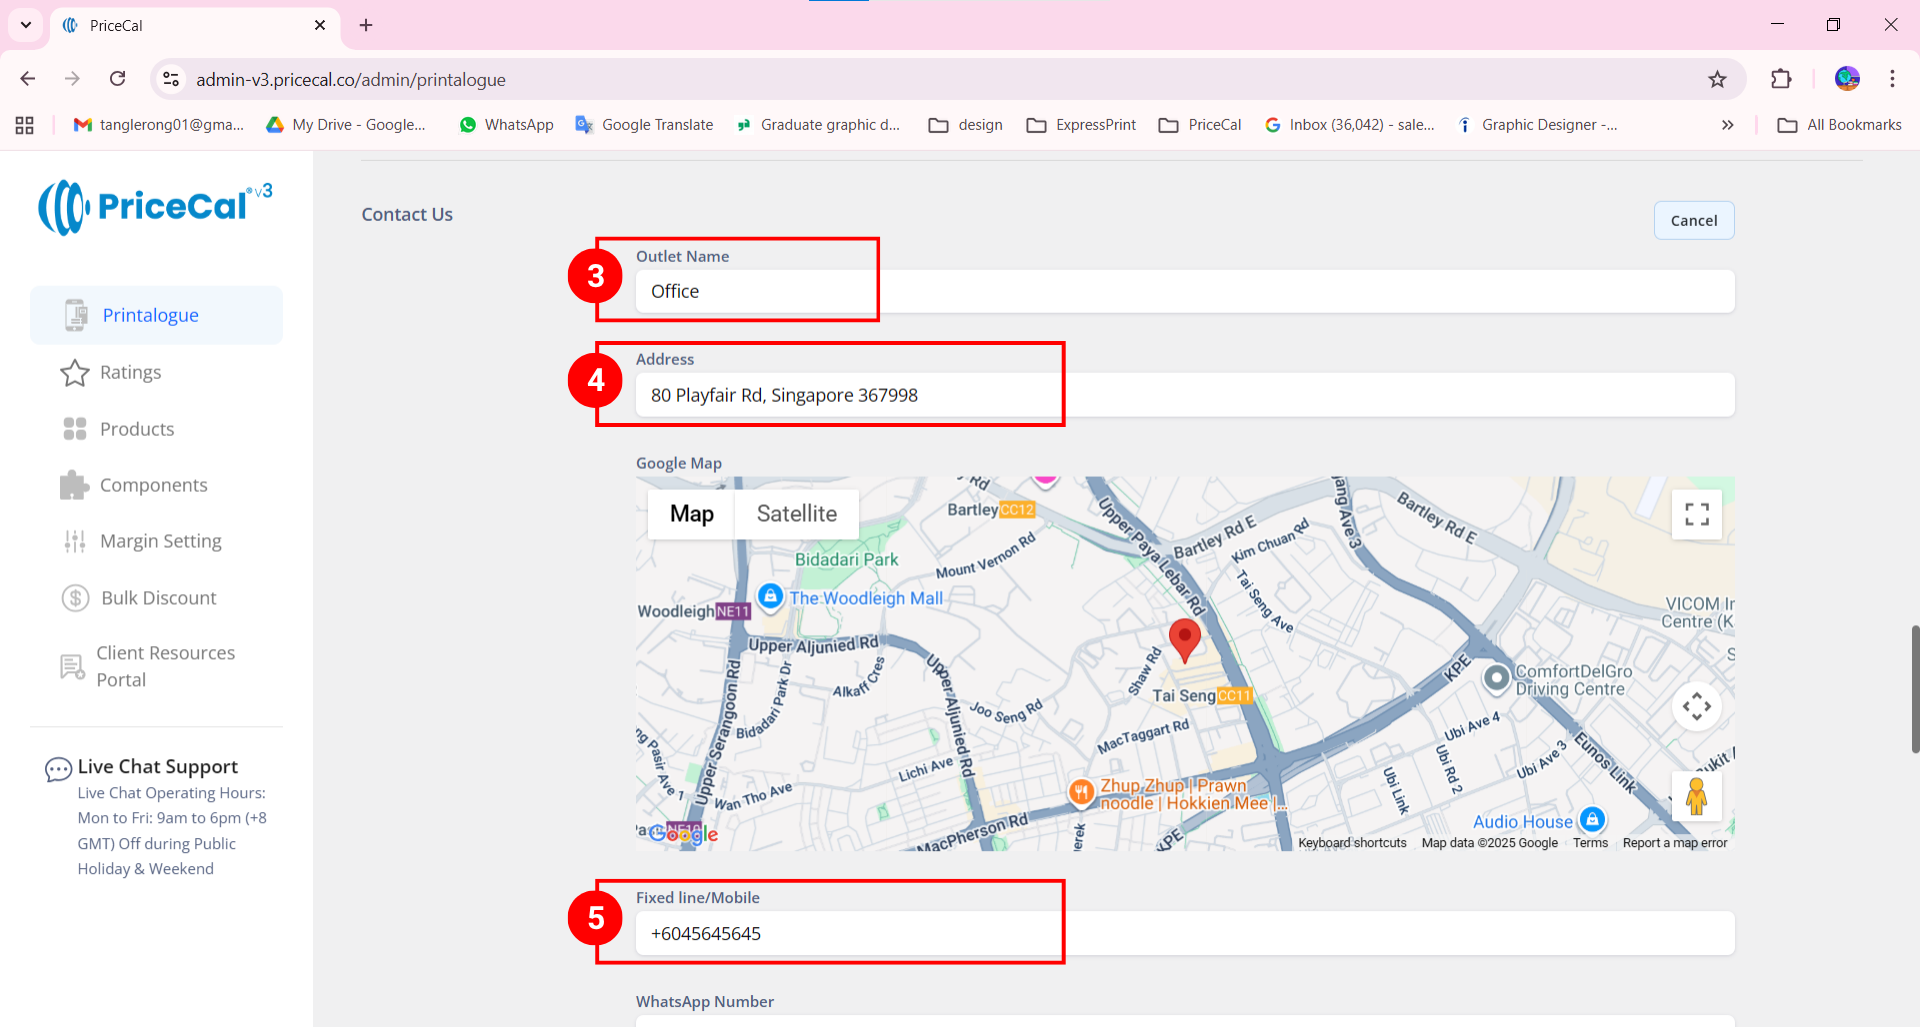
Task: Click the Components puzzle icon
Action: click(x=75, y=485)
